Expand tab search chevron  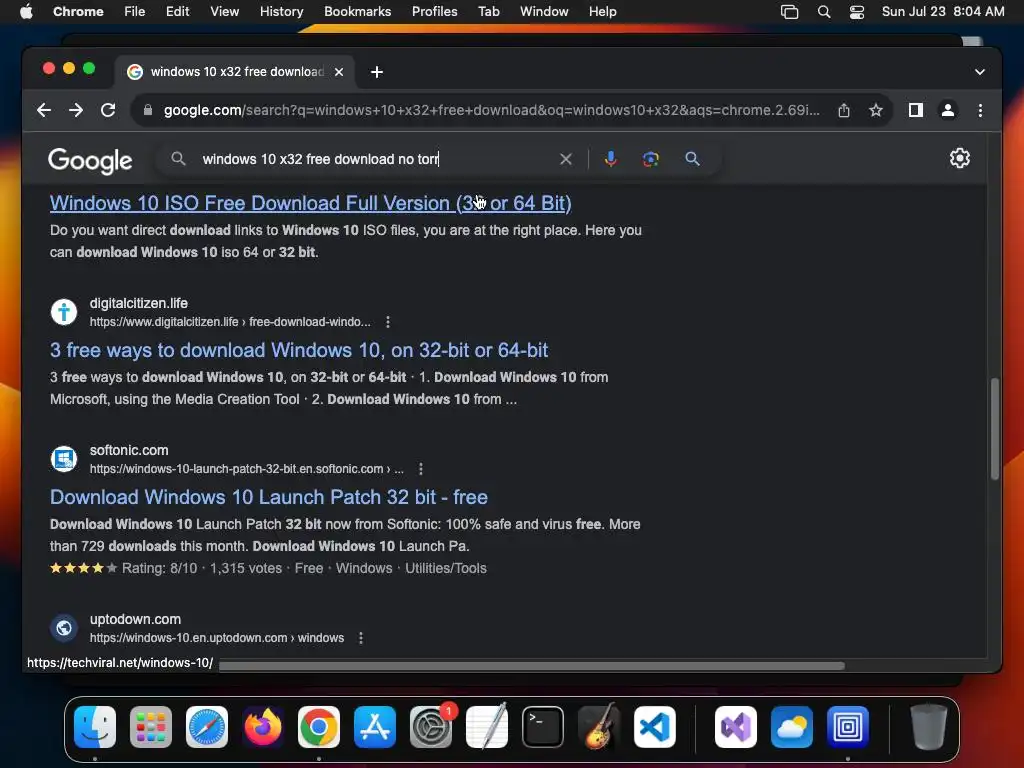[x=980, y=72]
